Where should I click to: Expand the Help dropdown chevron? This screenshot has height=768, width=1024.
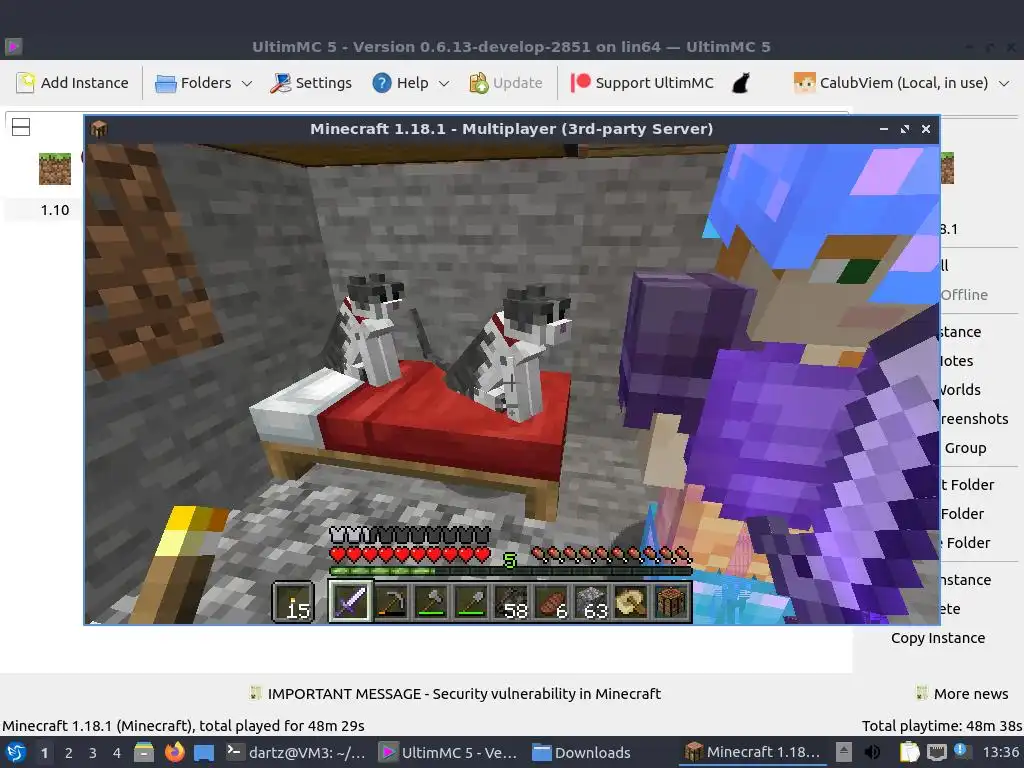pos(444,84)
